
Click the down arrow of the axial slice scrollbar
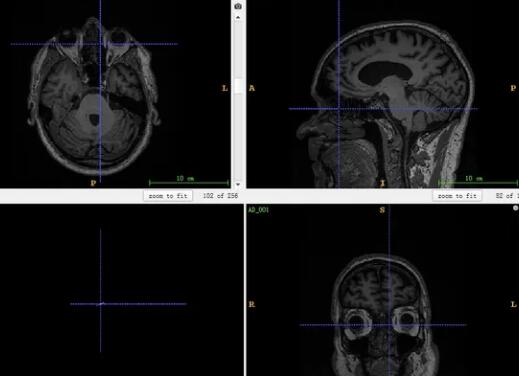[238, 184]
